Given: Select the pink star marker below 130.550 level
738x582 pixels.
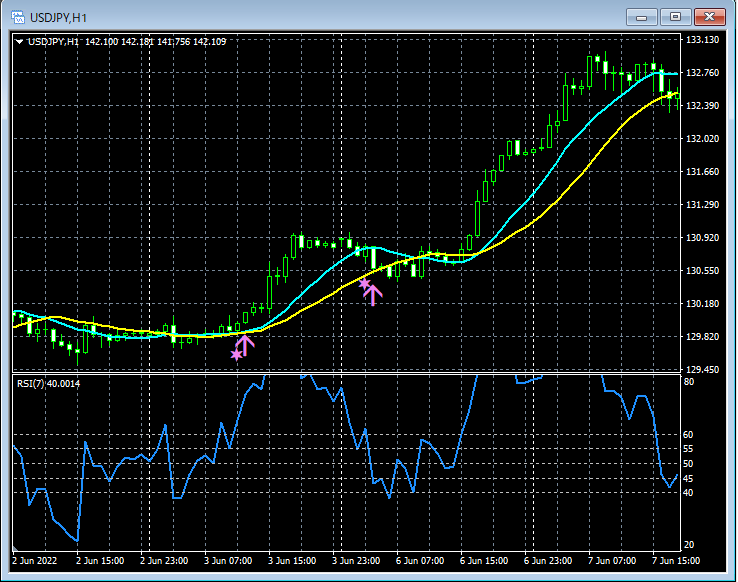Looking at the screenshot, I should pos(364,284).
